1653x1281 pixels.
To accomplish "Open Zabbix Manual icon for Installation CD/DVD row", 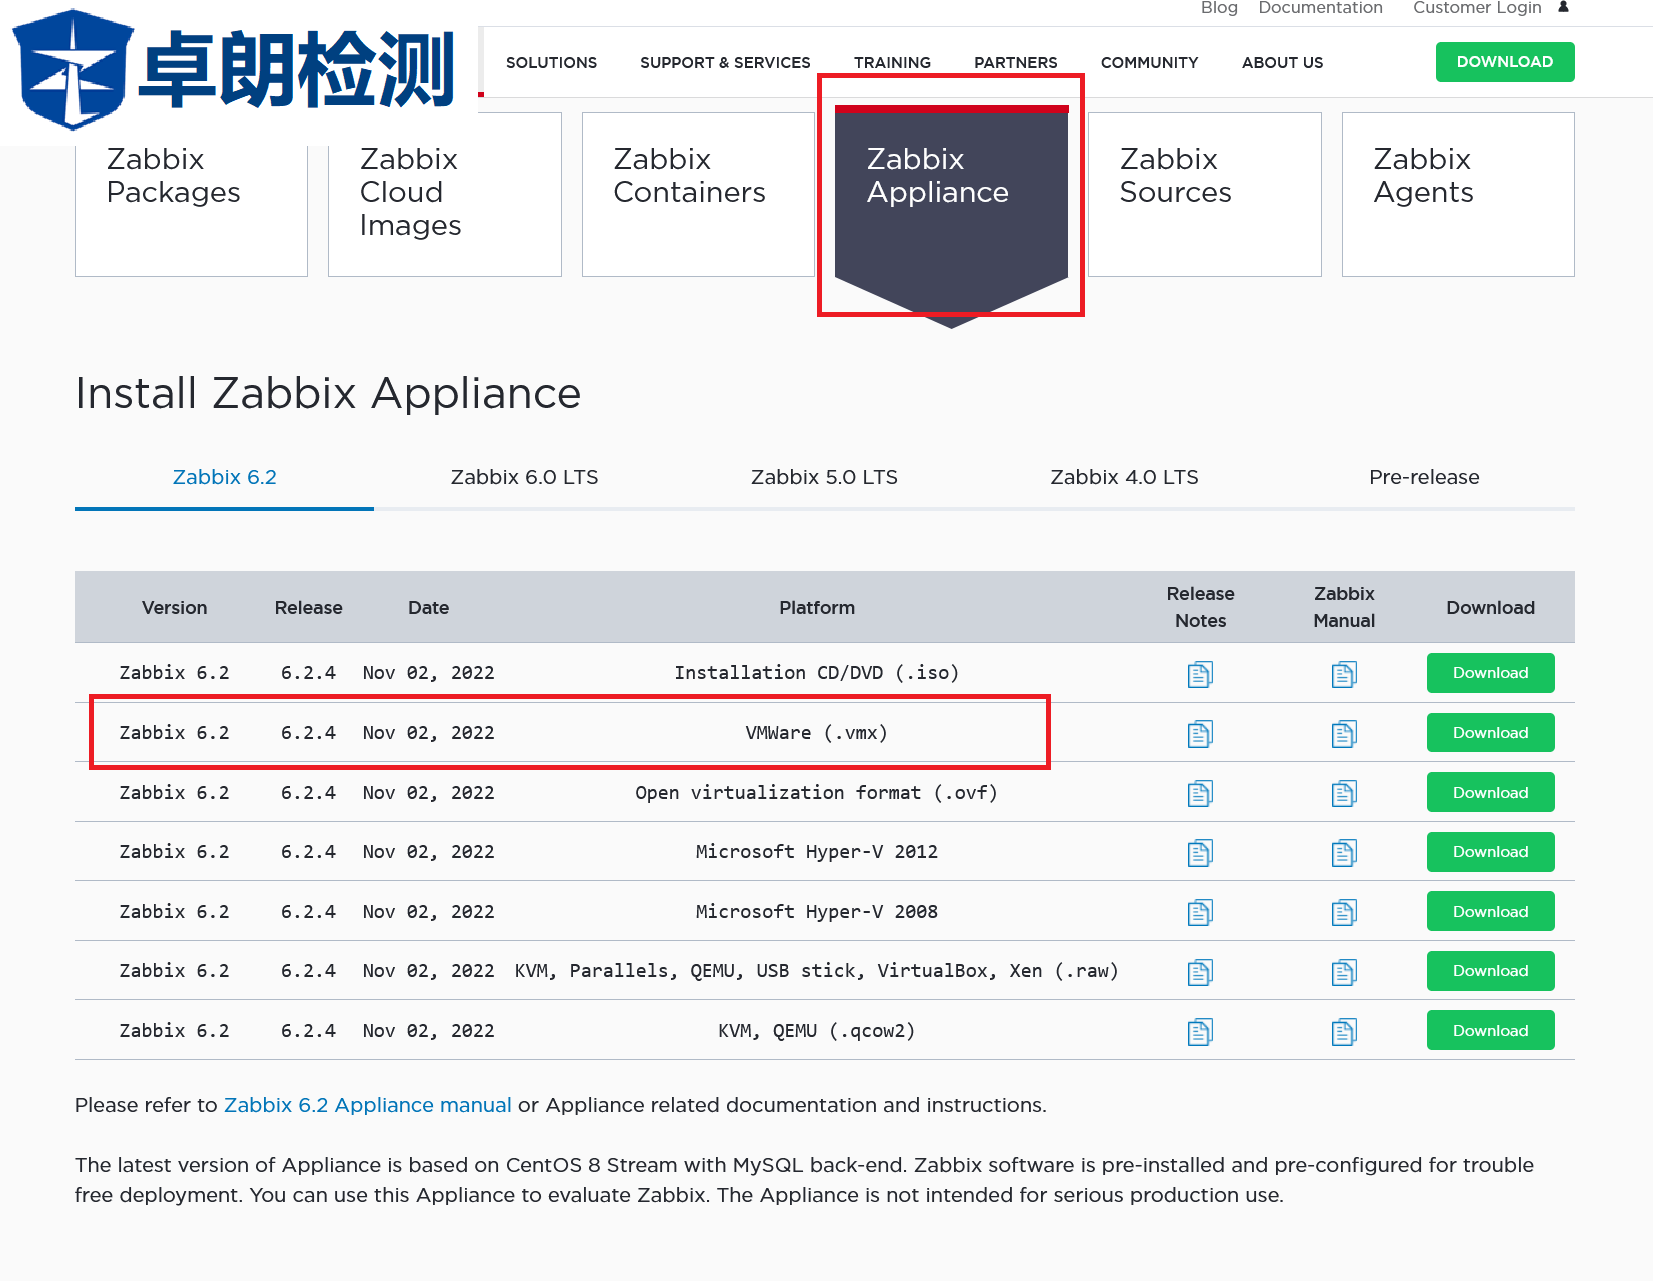I will point(1344,674).
